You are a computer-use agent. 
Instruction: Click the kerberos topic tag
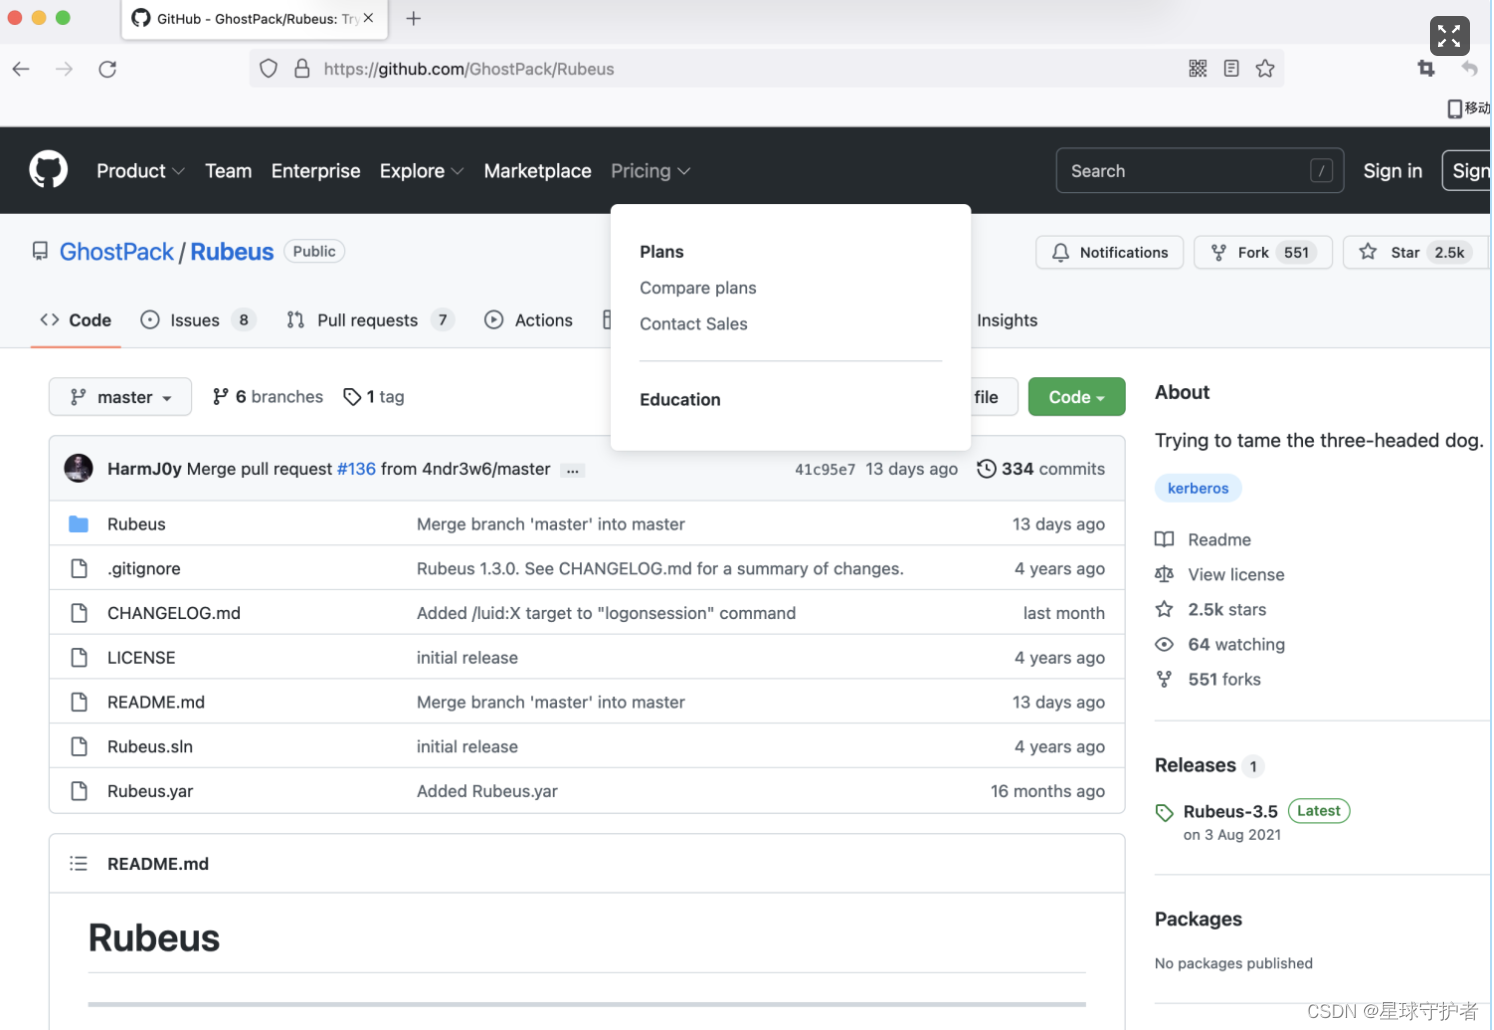click(x=1198, y=488)
